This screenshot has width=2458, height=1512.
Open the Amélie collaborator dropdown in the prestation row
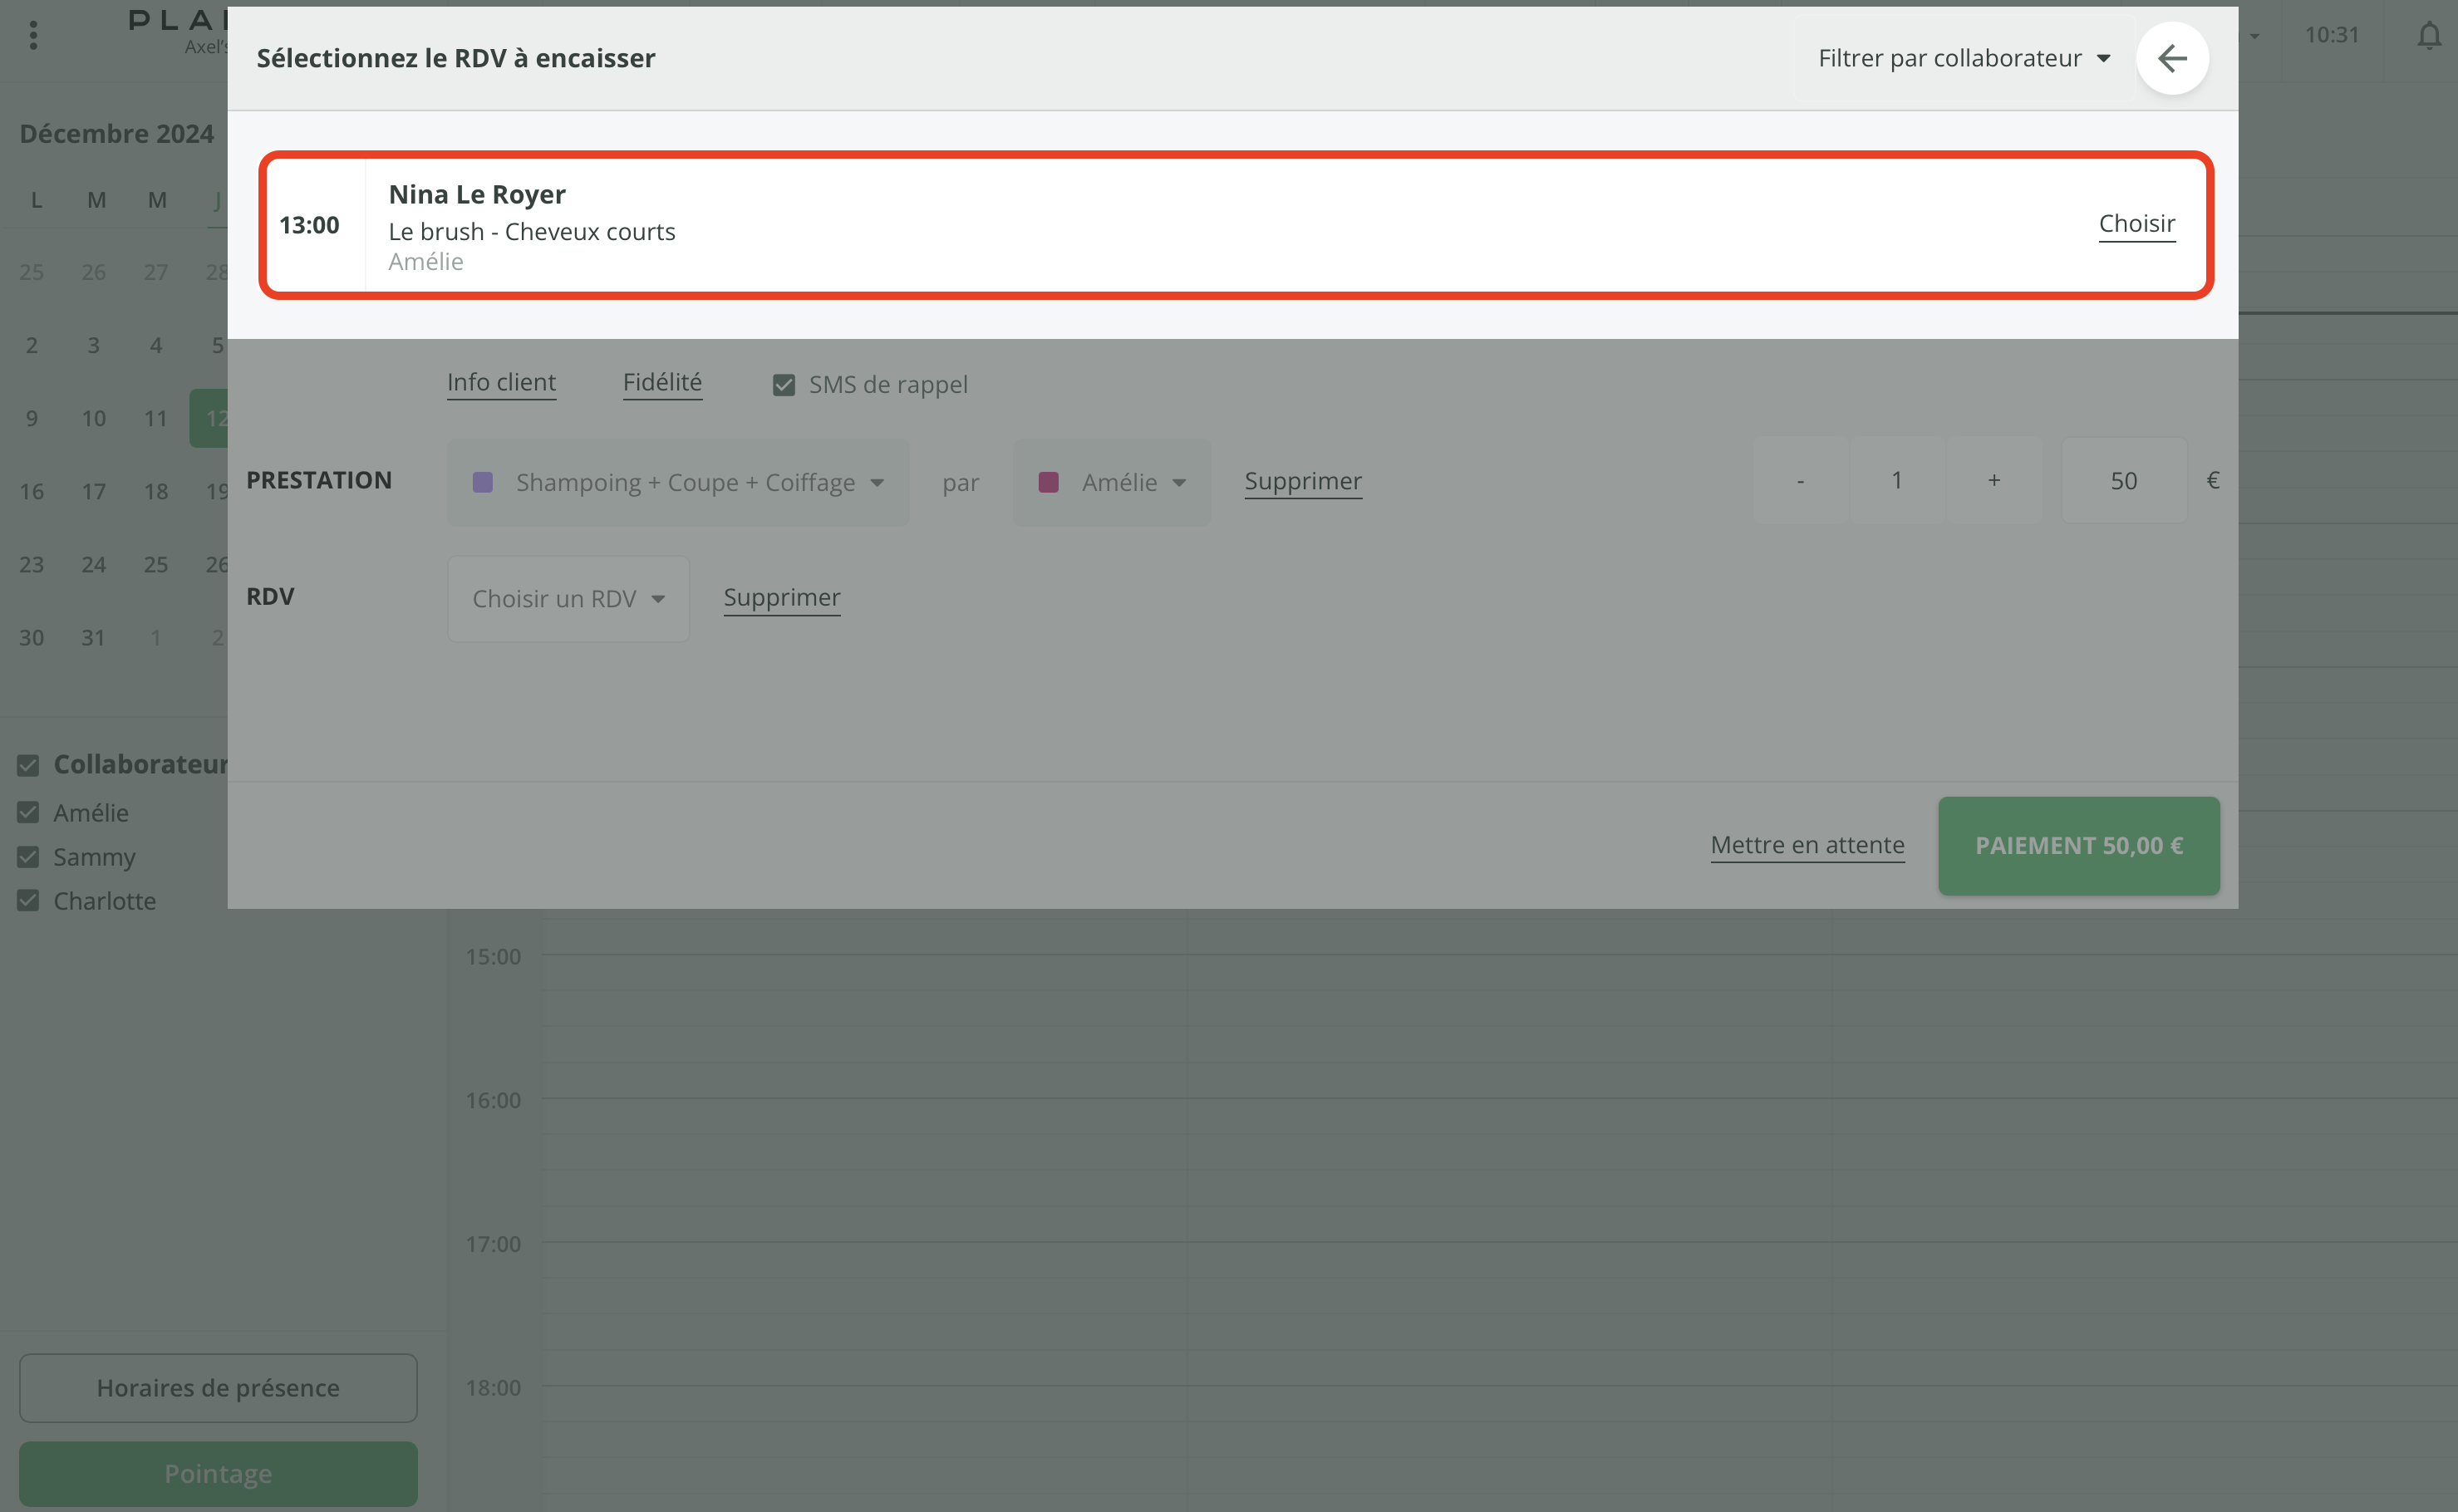tap(1112, 482)
